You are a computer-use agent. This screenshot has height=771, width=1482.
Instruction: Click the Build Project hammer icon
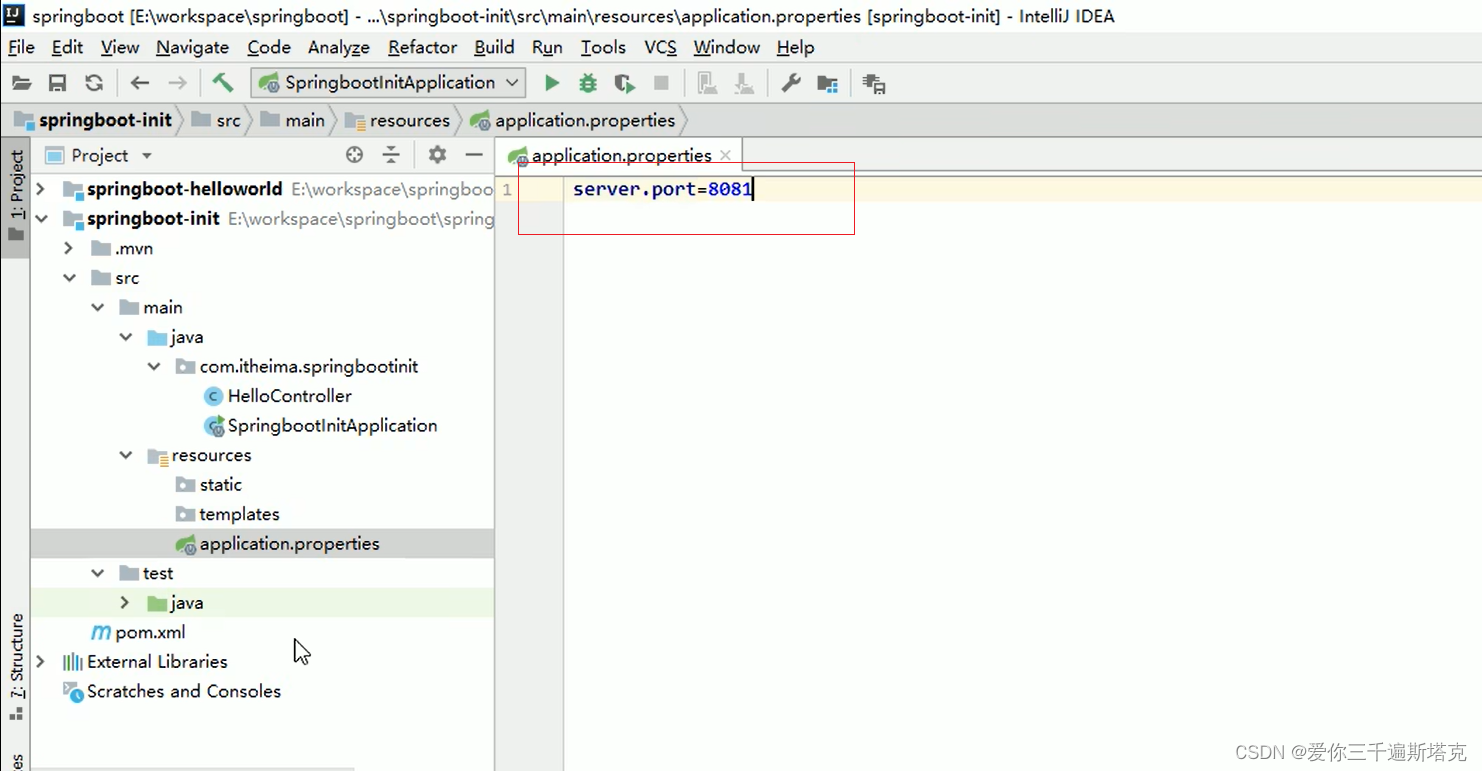223,83
